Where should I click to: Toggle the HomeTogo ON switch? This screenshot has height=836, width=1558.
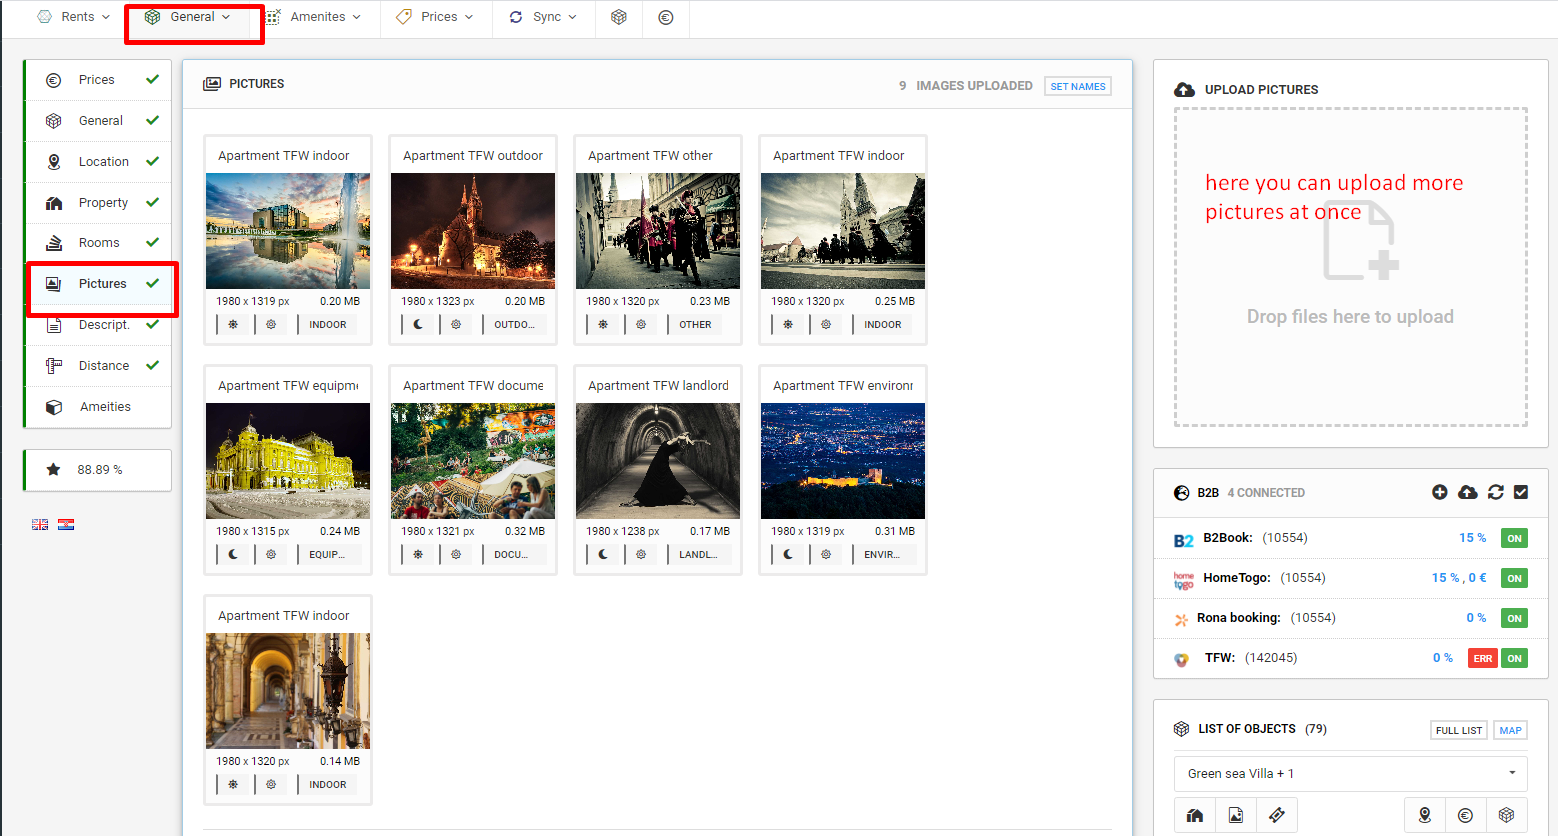(x=1514, y=578)
